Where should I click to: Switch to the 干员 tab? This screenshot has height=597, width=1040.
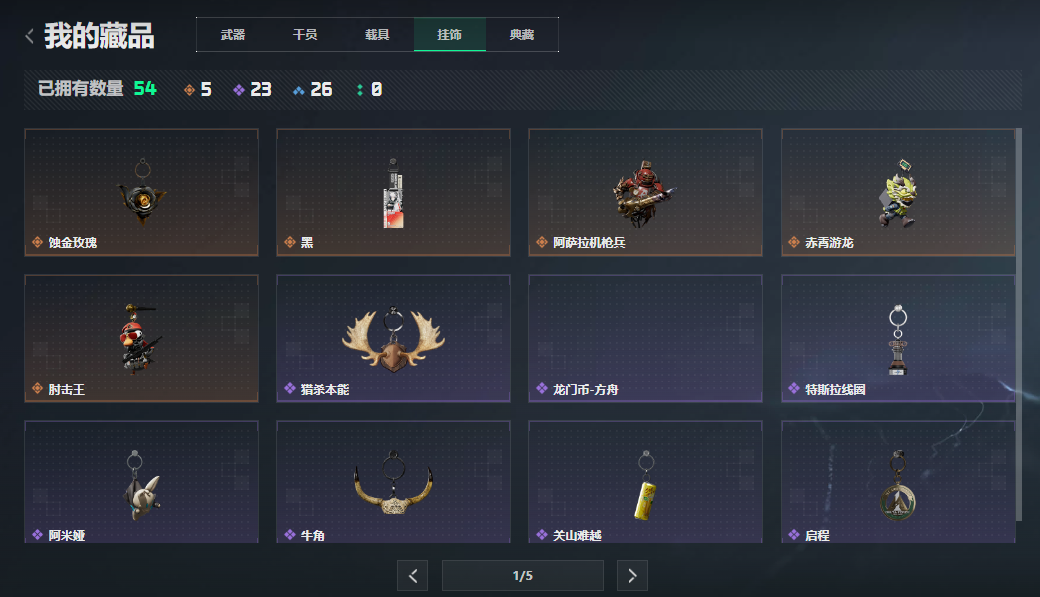click(x=305, y=34)
